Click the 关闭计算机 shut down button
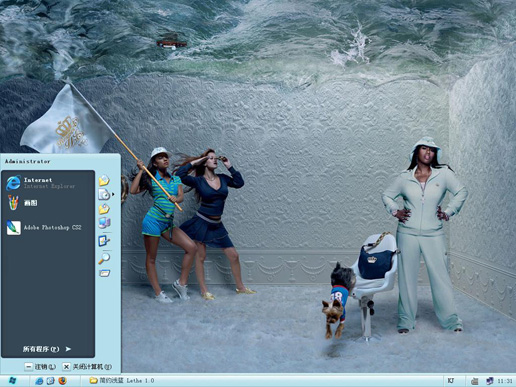This screenshot has width=516, height=387. point(87,367)
